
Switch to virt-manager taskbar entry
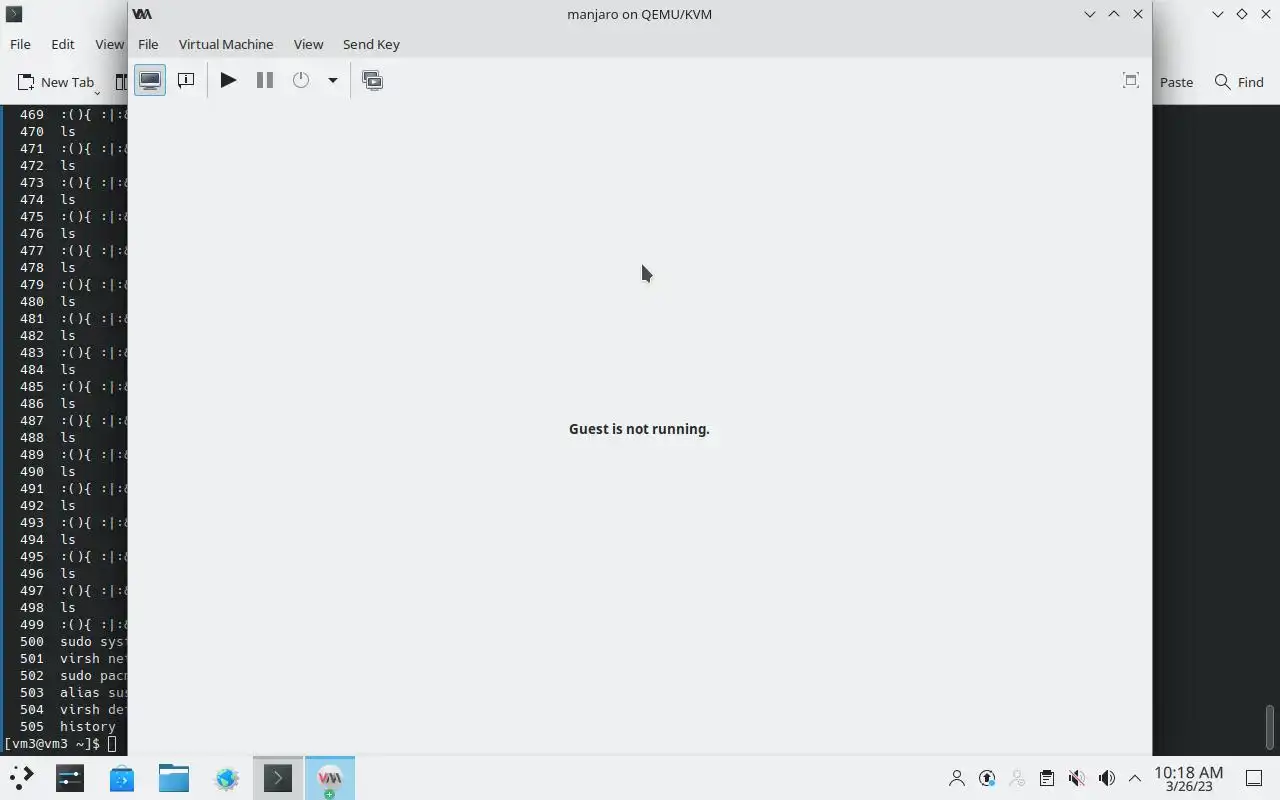[330, 778]
